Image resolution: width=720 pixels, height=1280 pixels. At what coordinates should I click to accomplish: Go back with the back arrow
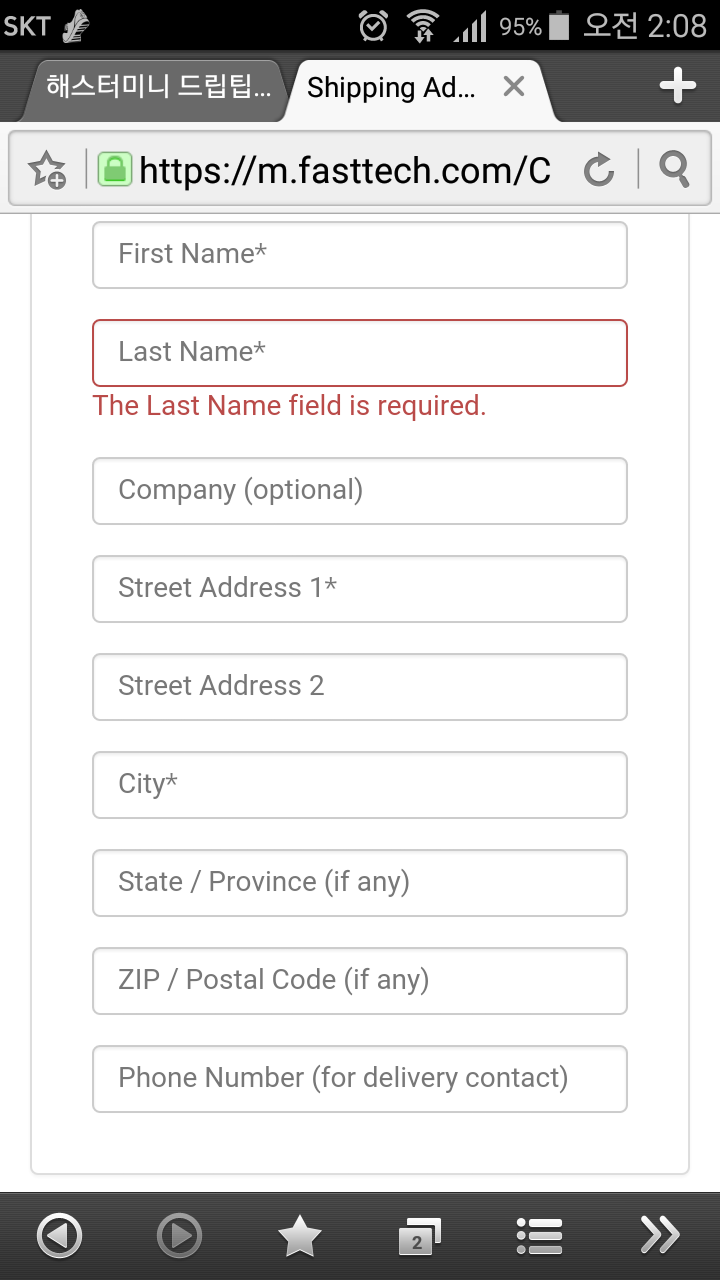(59, 1236)
